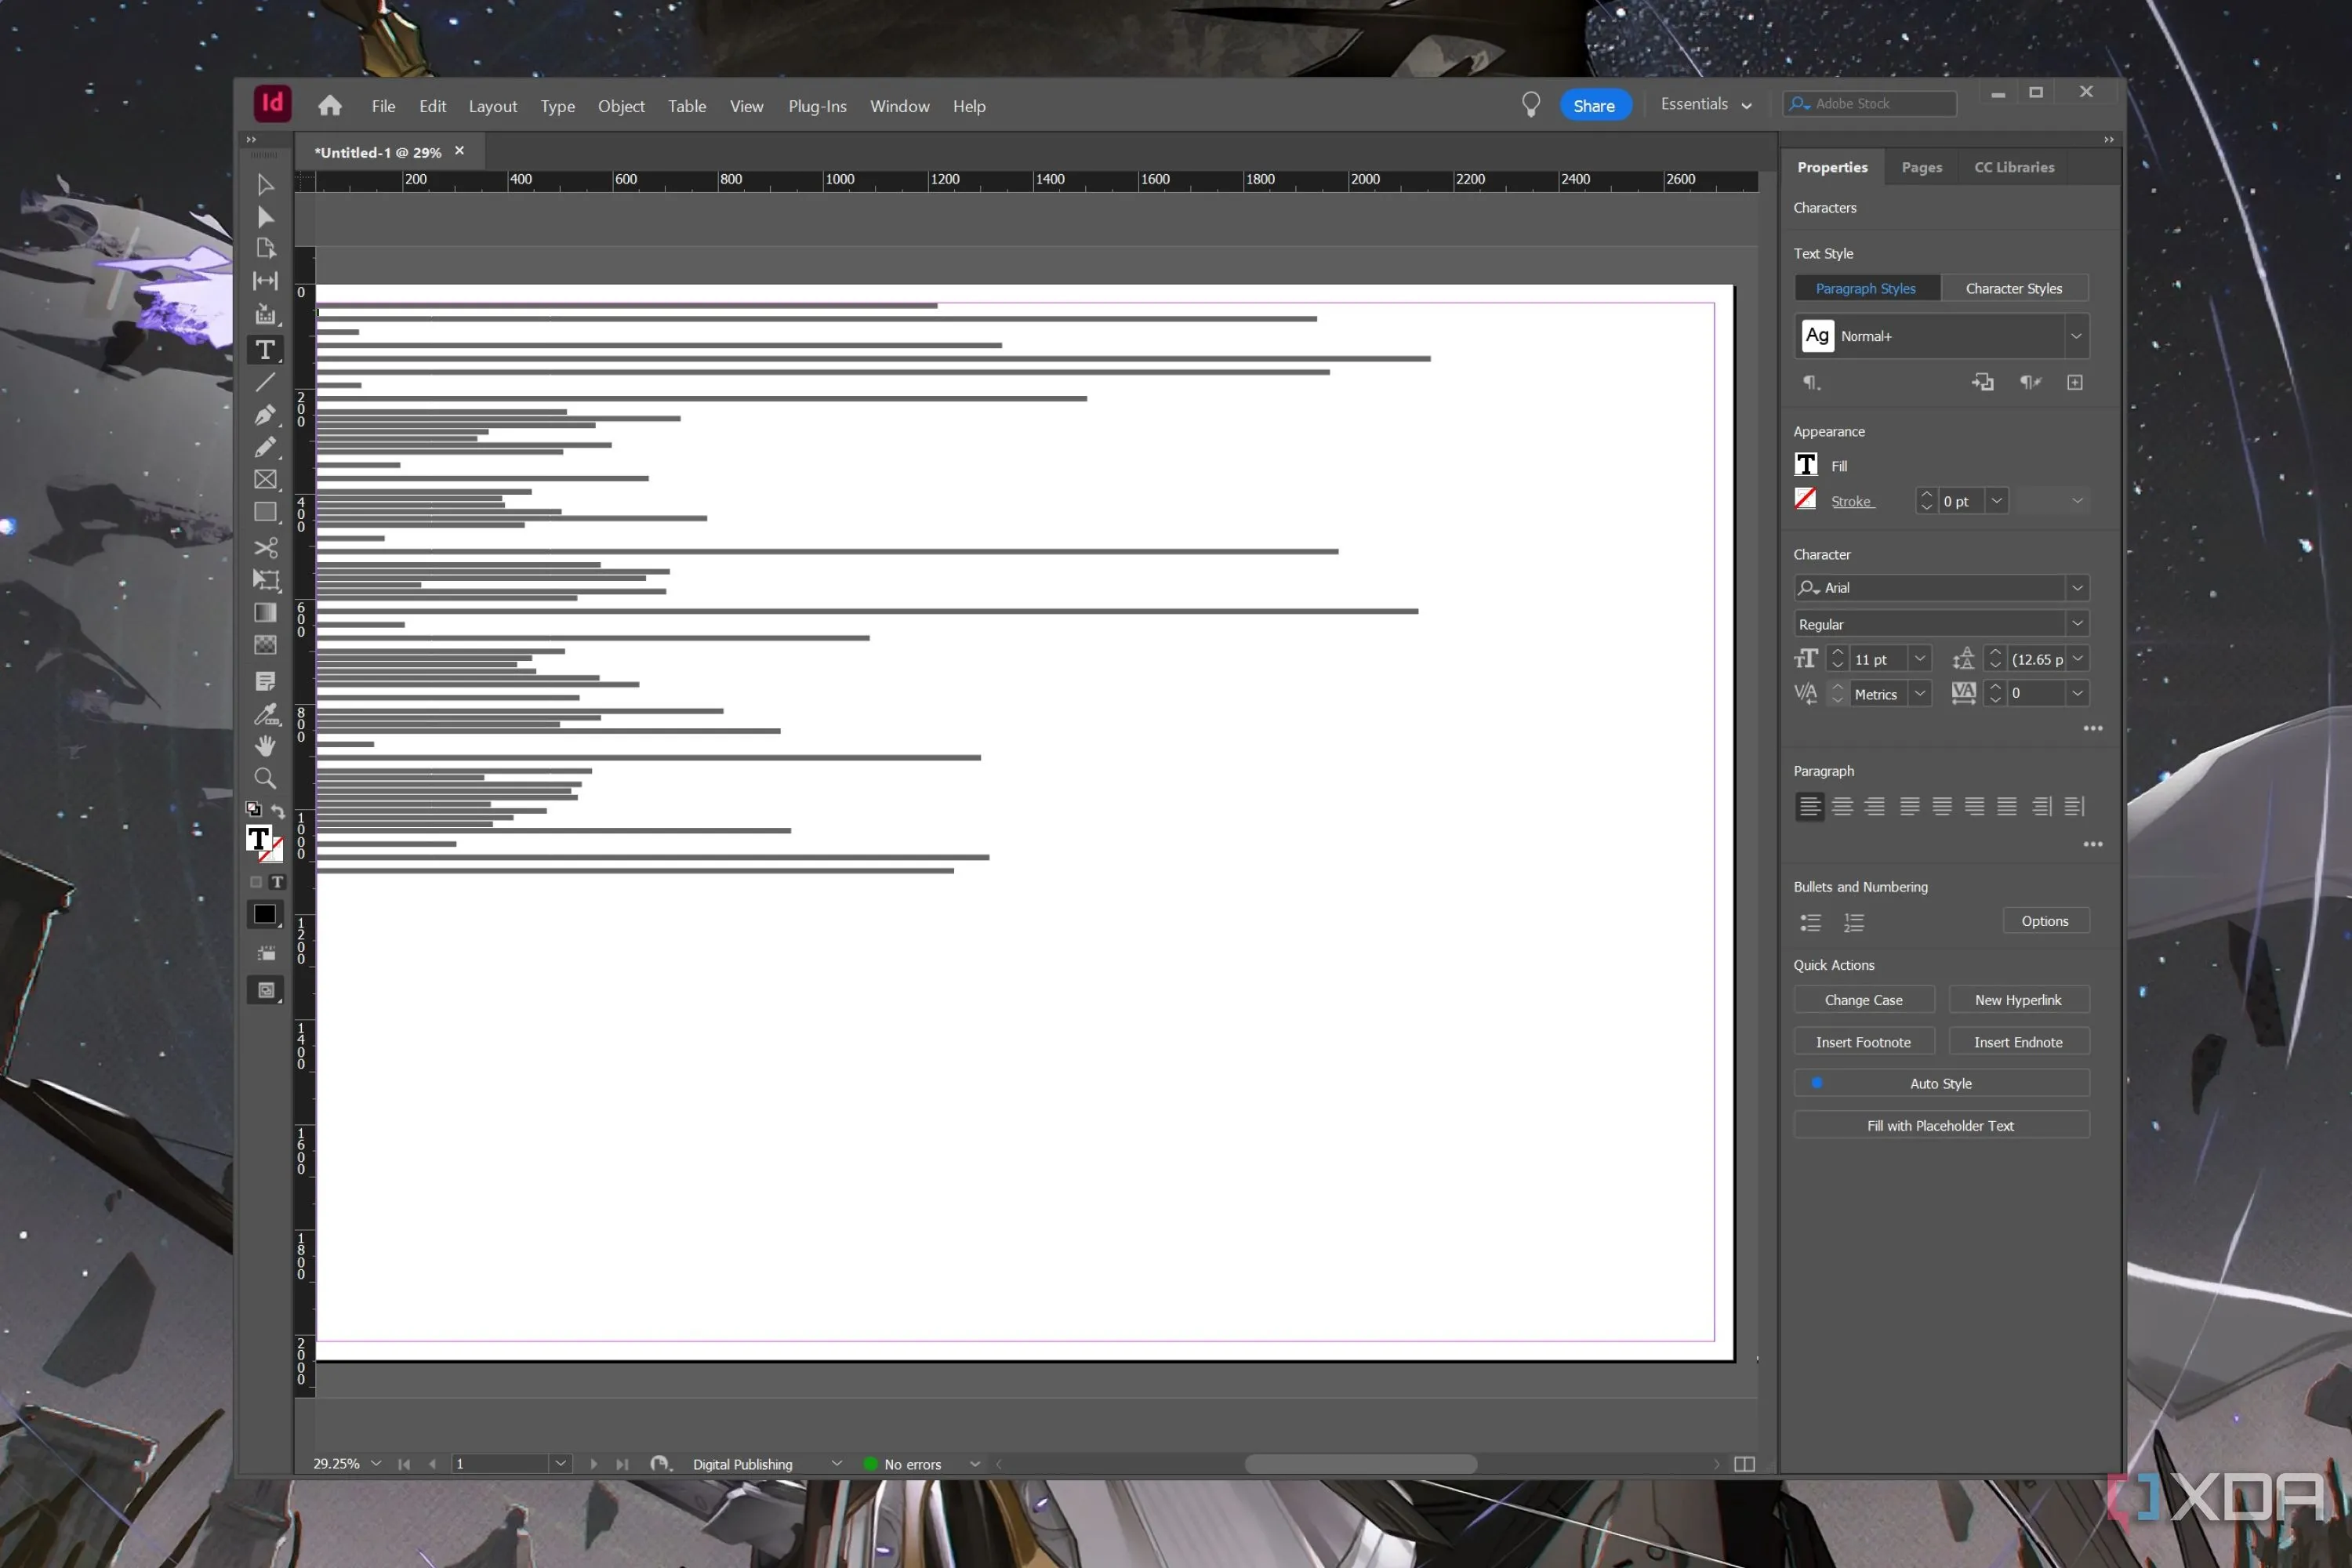Expand the Essentials workspace dropdown
Image resolution: width=2352 pixels, height=1568 pixels.
(1706, 105)
